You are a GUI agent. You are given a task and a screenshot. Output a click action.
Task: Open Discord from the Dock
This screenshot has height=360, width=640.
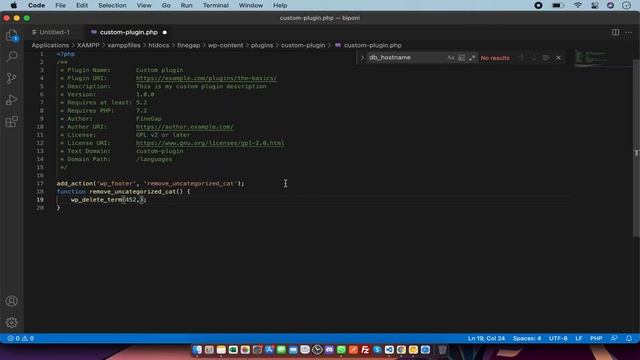click(x=329, y=350)
